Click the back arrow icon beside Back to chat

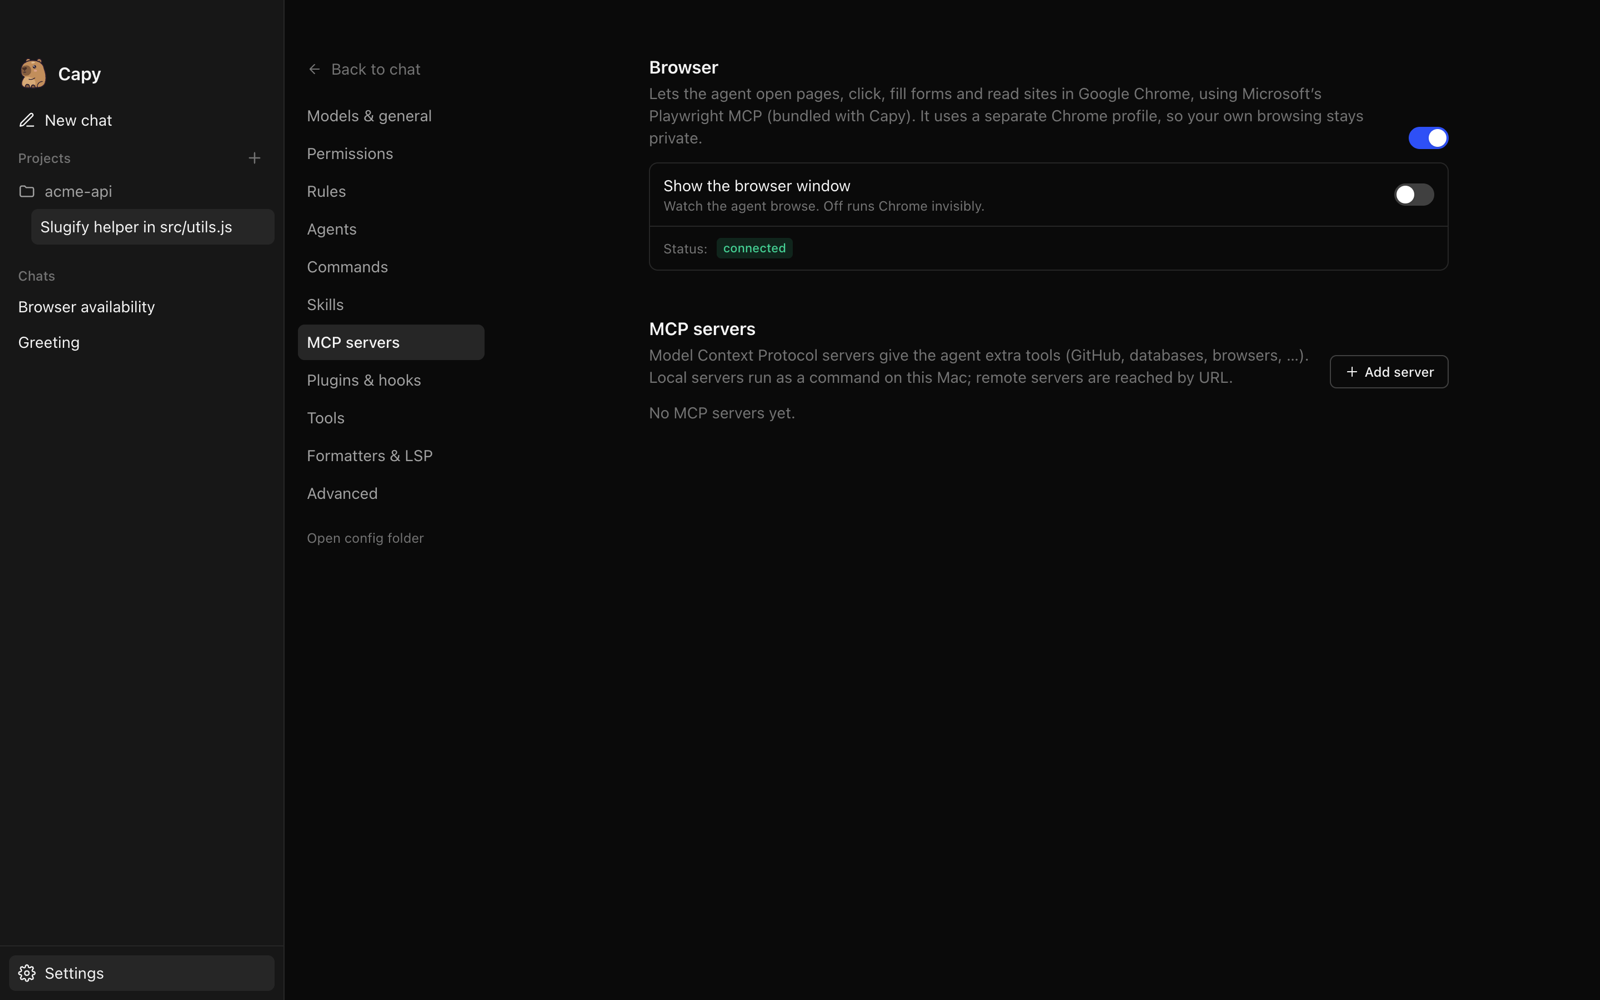(x=314, y=69)
